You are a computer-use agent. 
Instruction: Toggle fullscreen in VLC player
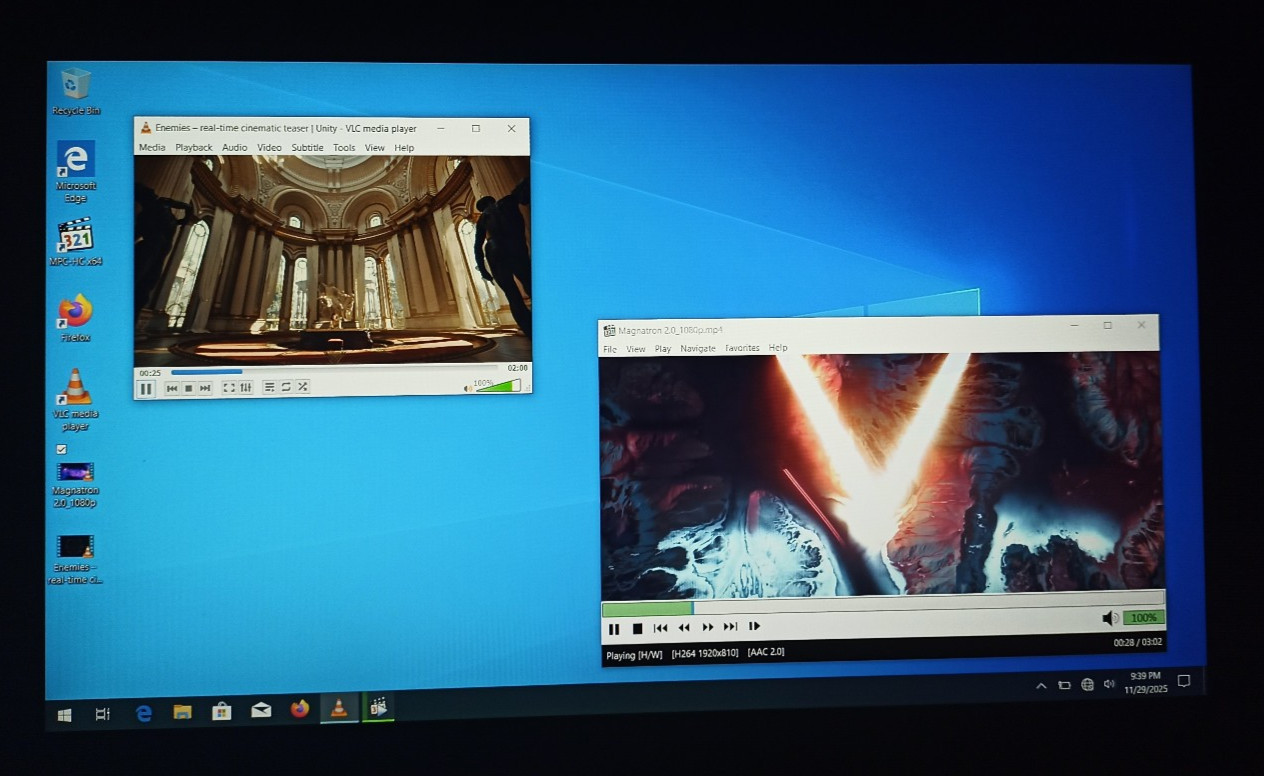(229, 387)
